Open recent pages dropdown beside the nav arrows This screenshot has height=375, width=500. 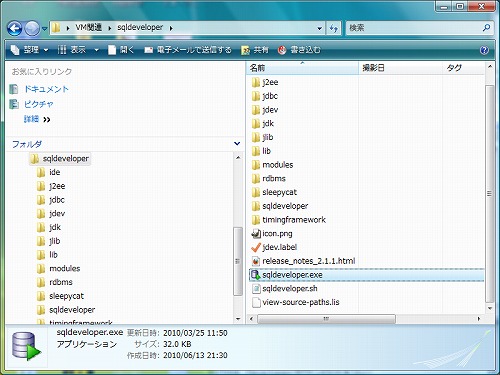click(45, 29)
